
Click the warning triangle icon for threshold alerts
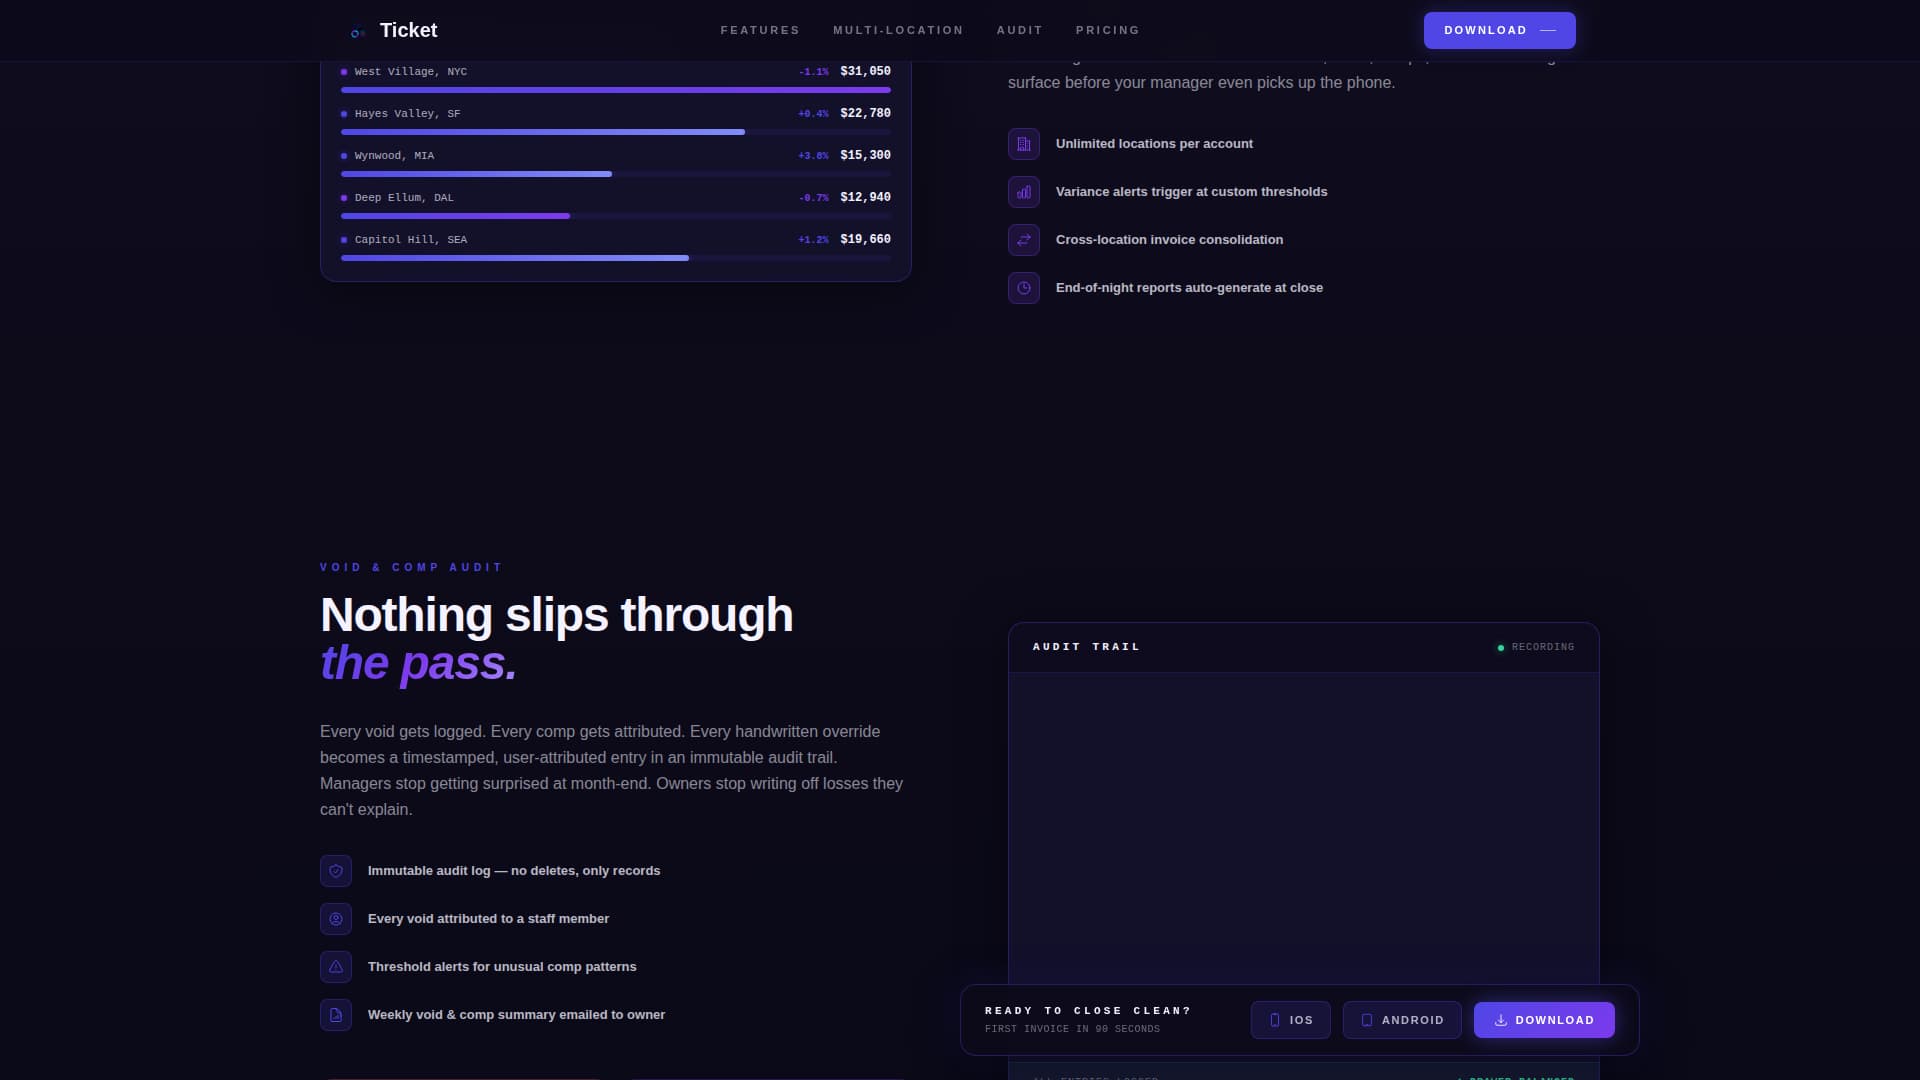click(336, 967)
